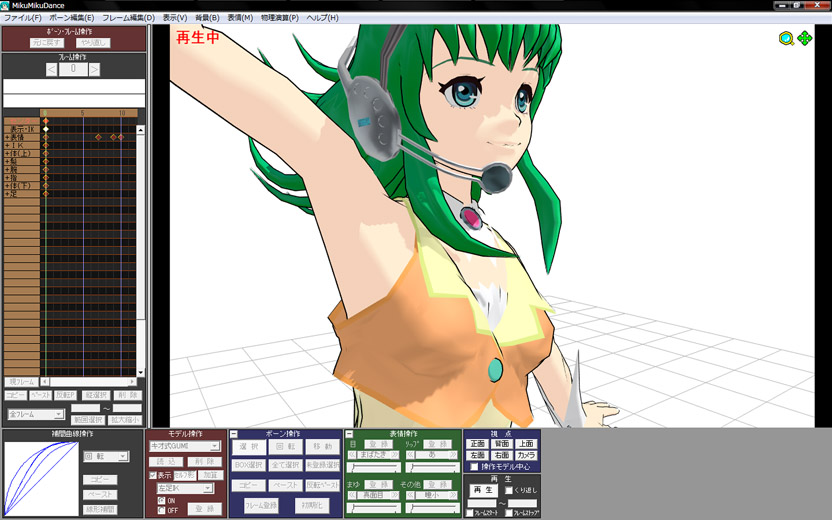Click frame number input showing 0
This screenshot has height=520, width=832.
point(73,70)
